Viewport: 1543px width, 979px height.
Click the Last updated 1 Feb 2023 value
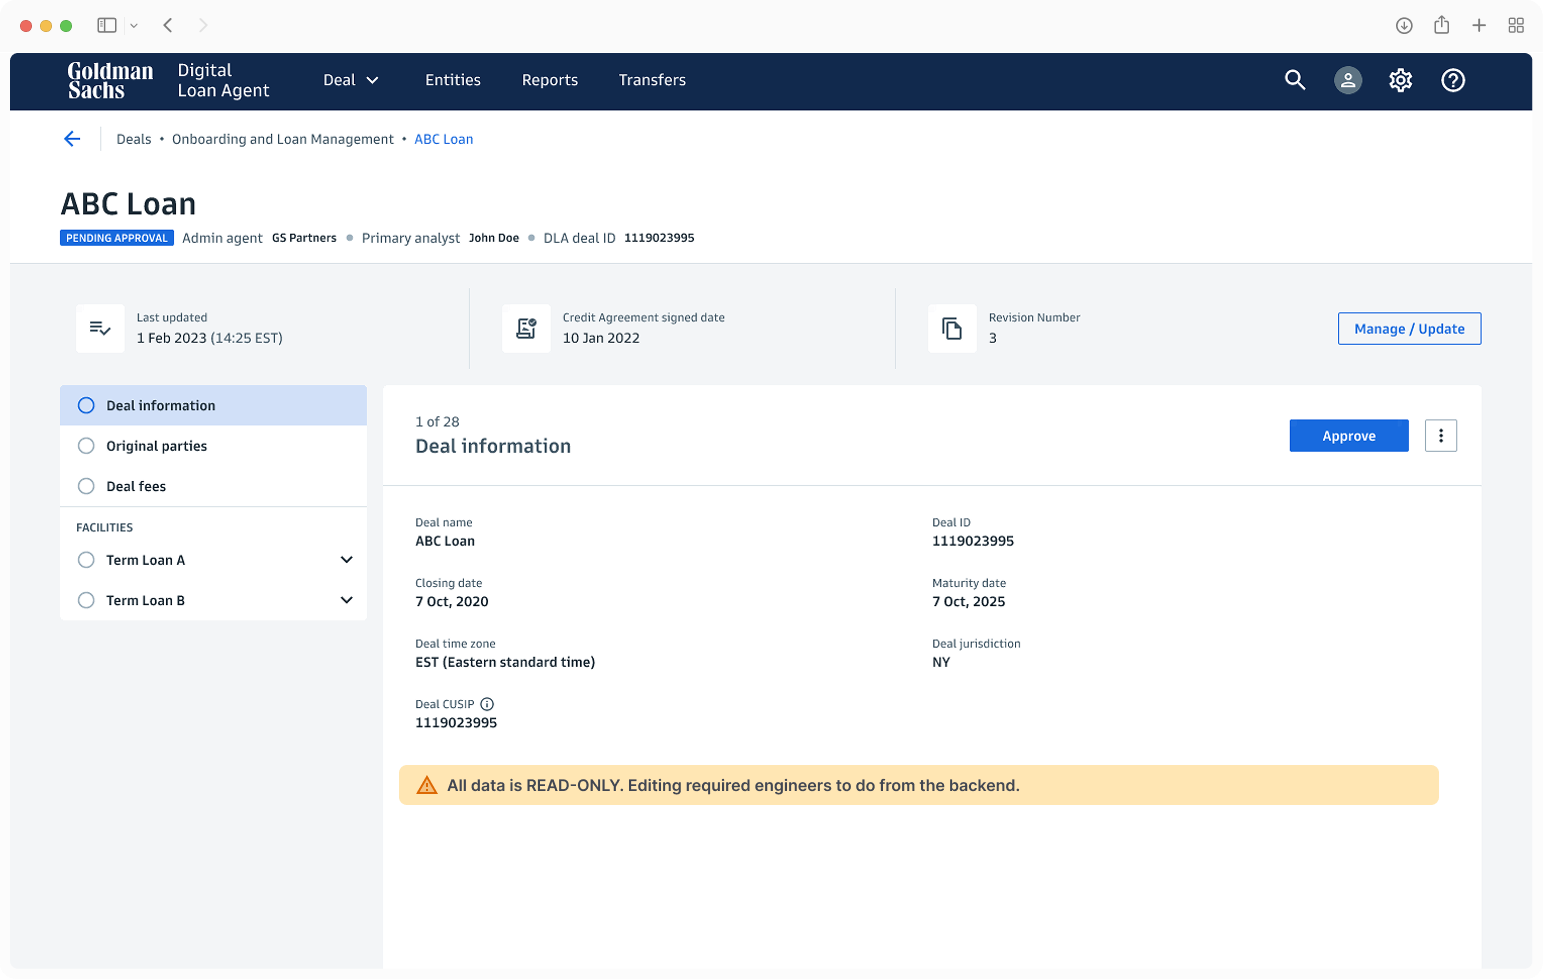210,338
